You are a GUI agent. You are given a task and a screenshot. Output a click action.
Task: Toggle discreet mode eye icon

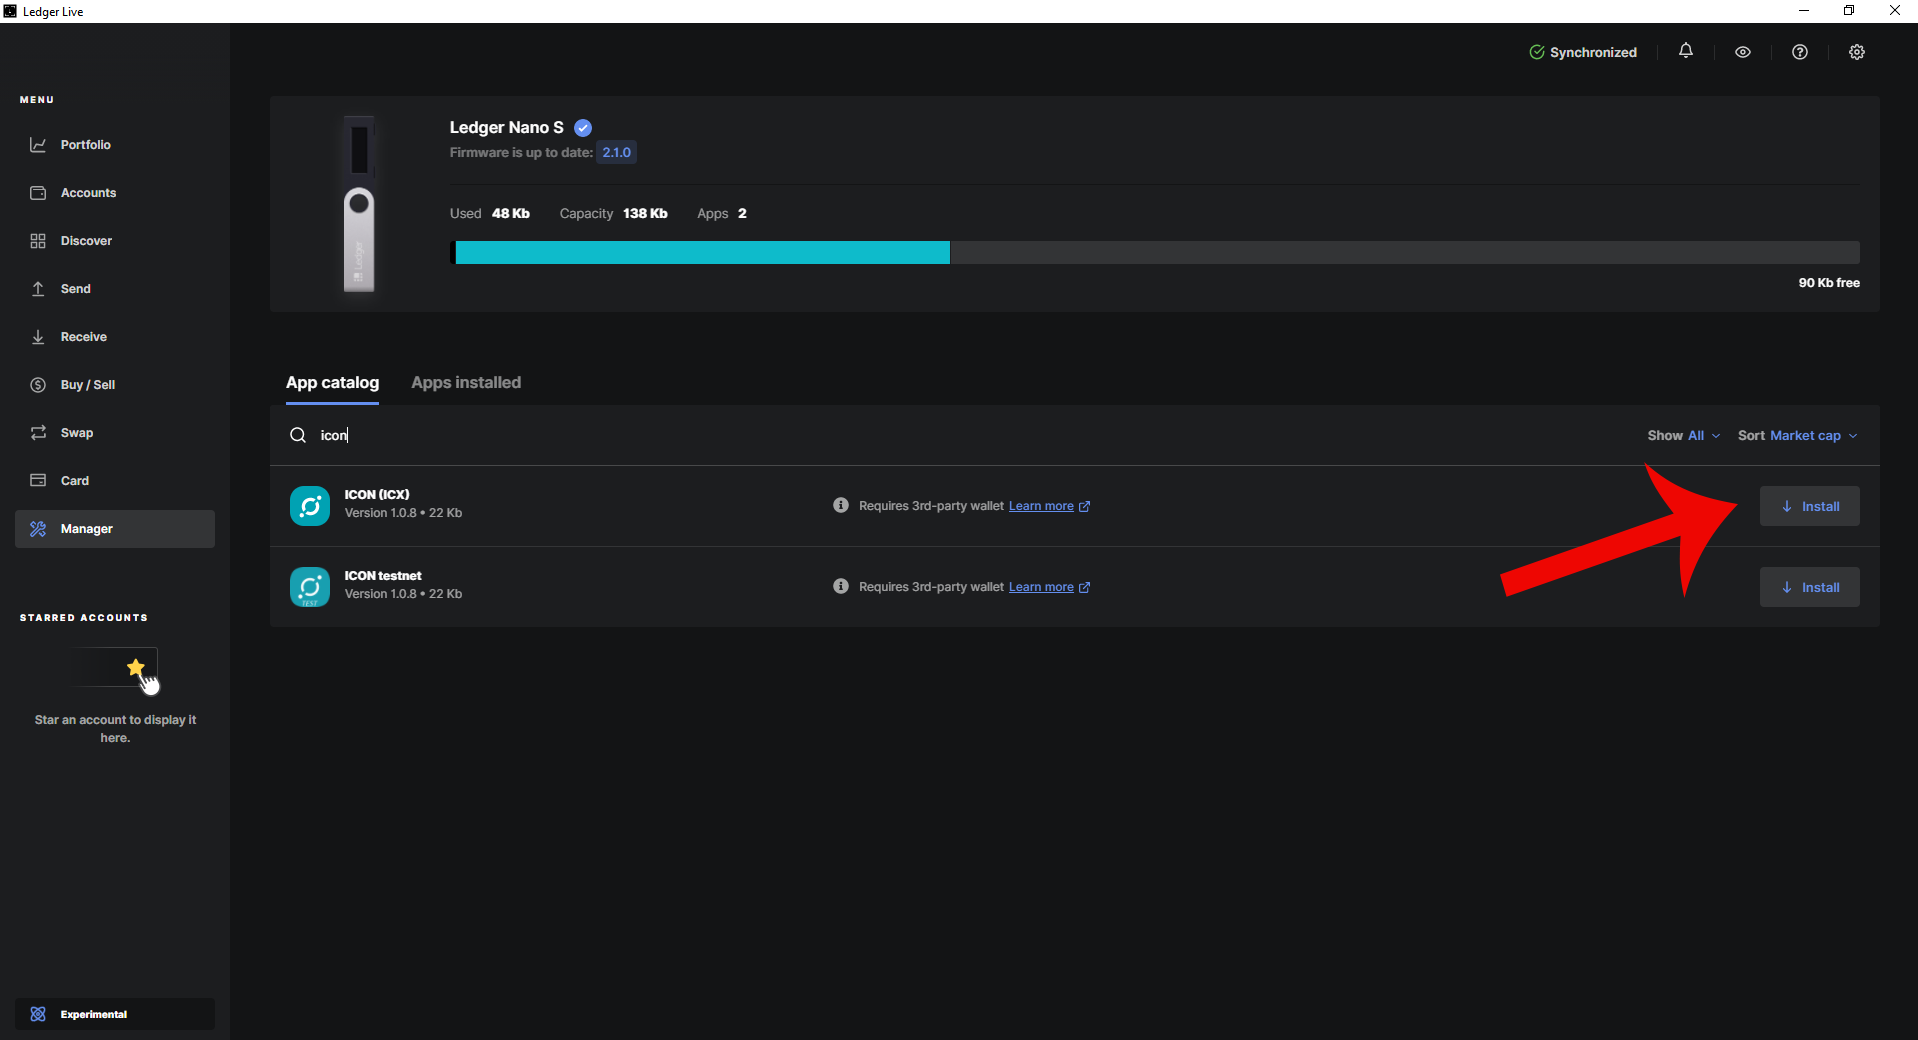[1743, 52]
